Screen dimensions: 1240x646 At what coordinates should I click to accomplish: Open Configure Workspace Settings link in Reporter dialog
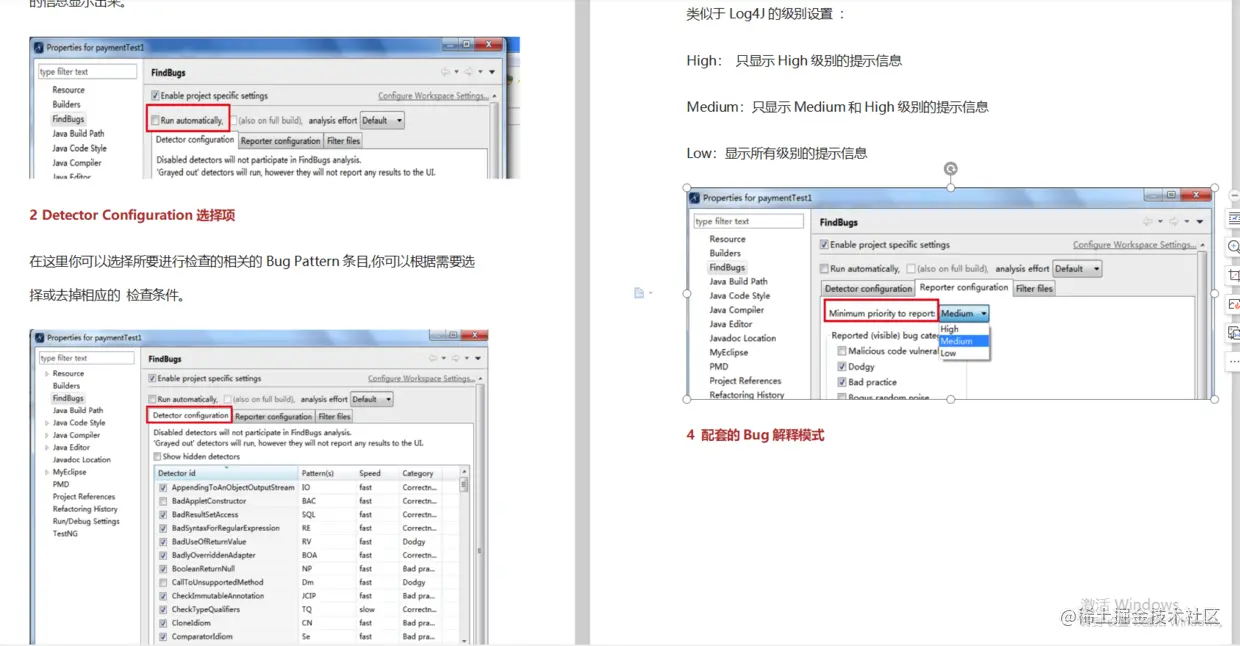pyautogui.click(x=1135, y=244)
